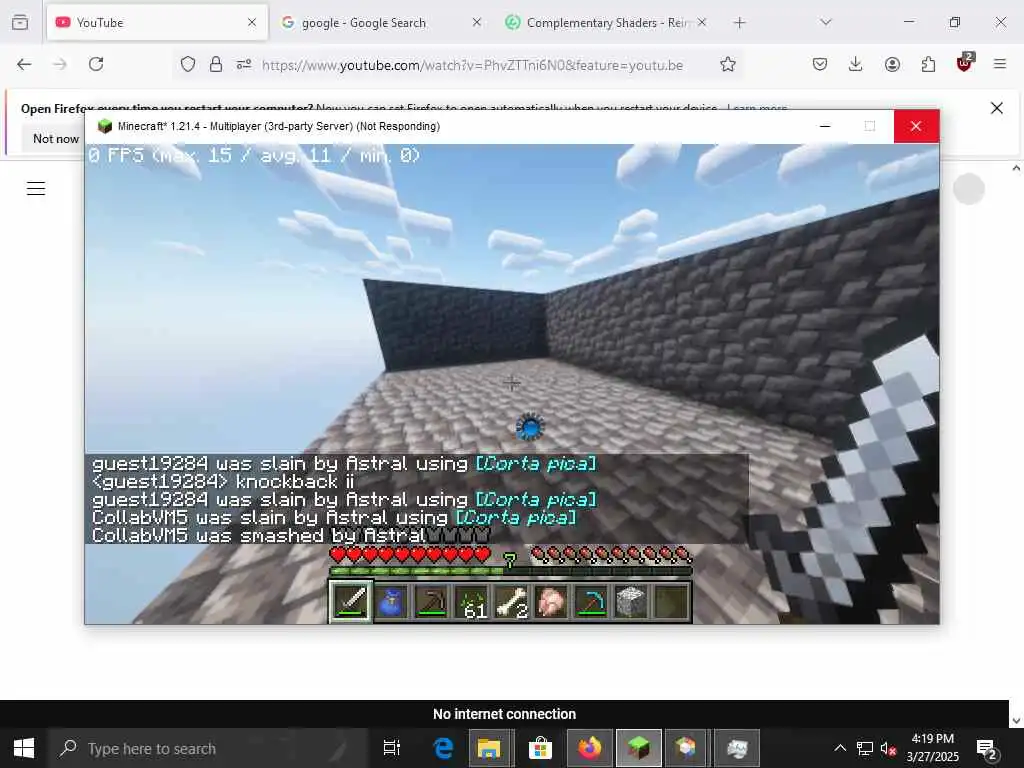
Task: Click the Minecraft window icon in the title bar
Action: click(x=104, y=126)
